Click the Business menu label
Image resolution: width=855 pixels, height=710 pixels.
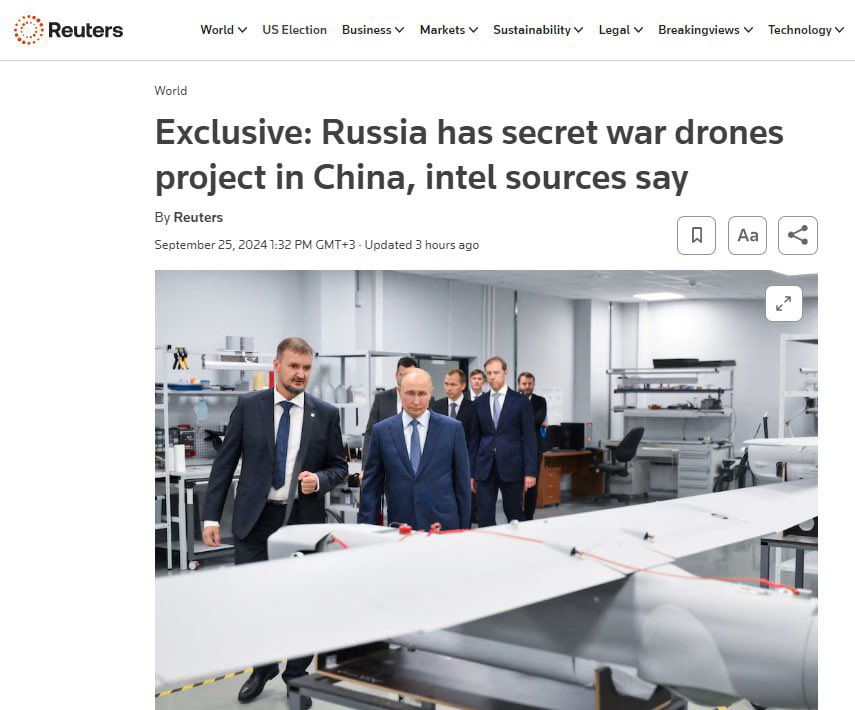[366, 30]
